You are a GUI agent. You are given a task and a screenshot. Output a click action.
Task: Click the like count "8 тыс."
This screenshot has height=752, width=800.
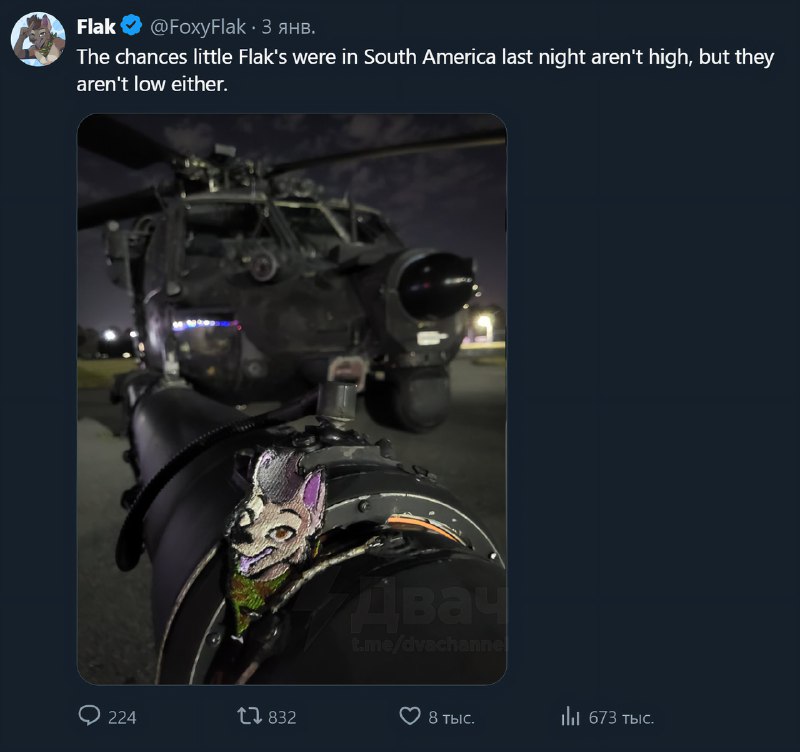pos(451,717)
